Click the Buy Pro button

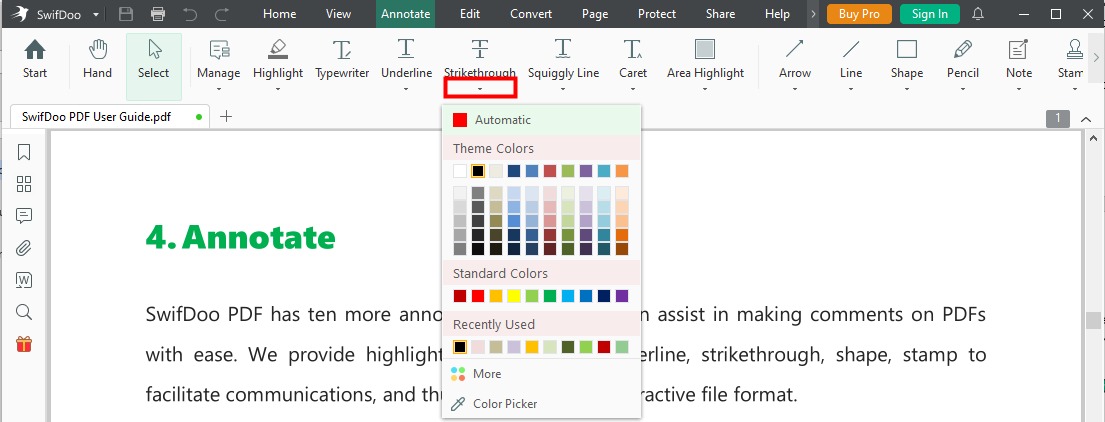point(859,14)
